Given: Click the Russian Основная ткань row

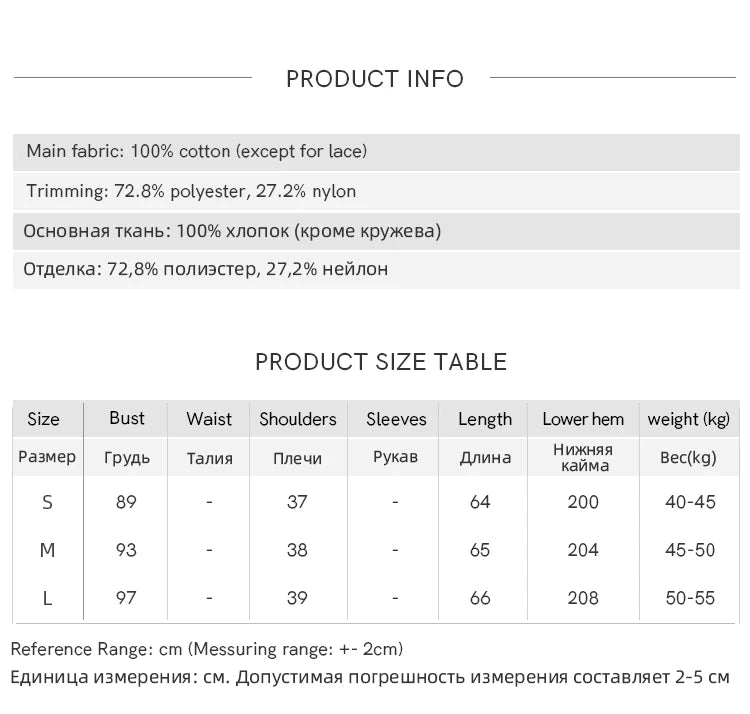Looking at the screenshot, I should click(376, 231).
